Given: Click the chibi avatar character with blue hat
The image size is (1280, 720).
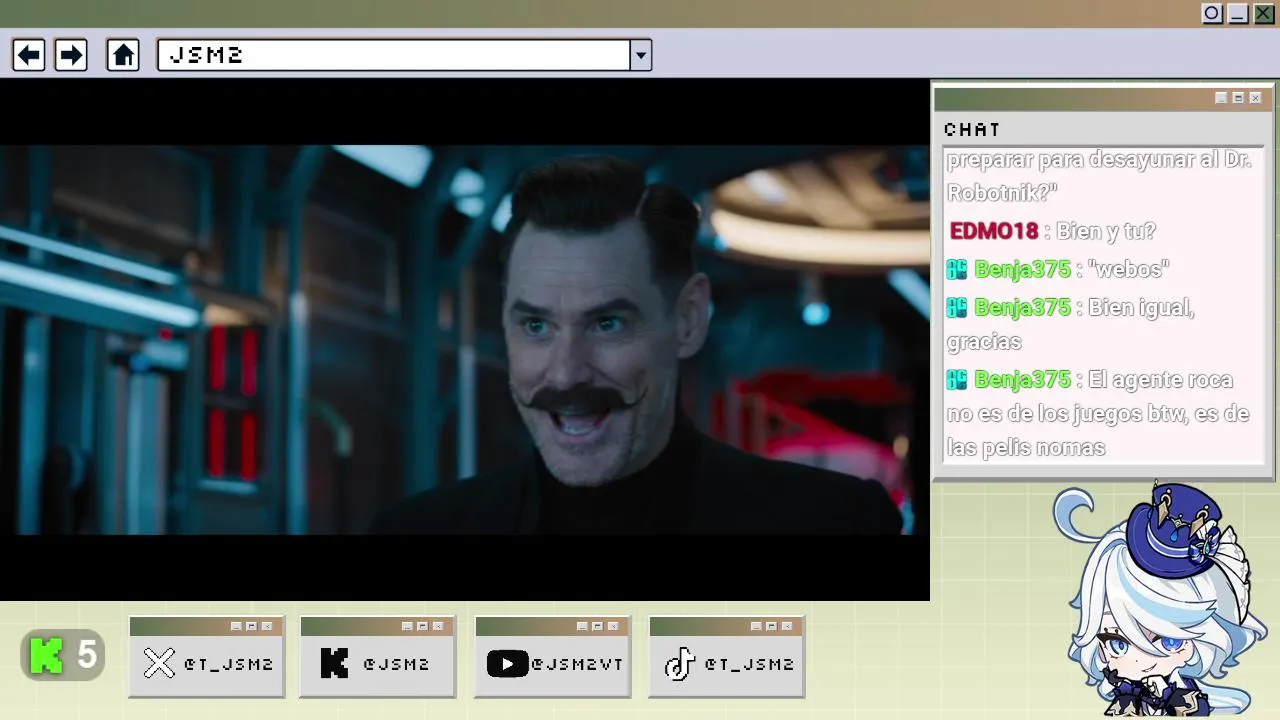Looking at the screenshot, I should (x=1160, y=600).
